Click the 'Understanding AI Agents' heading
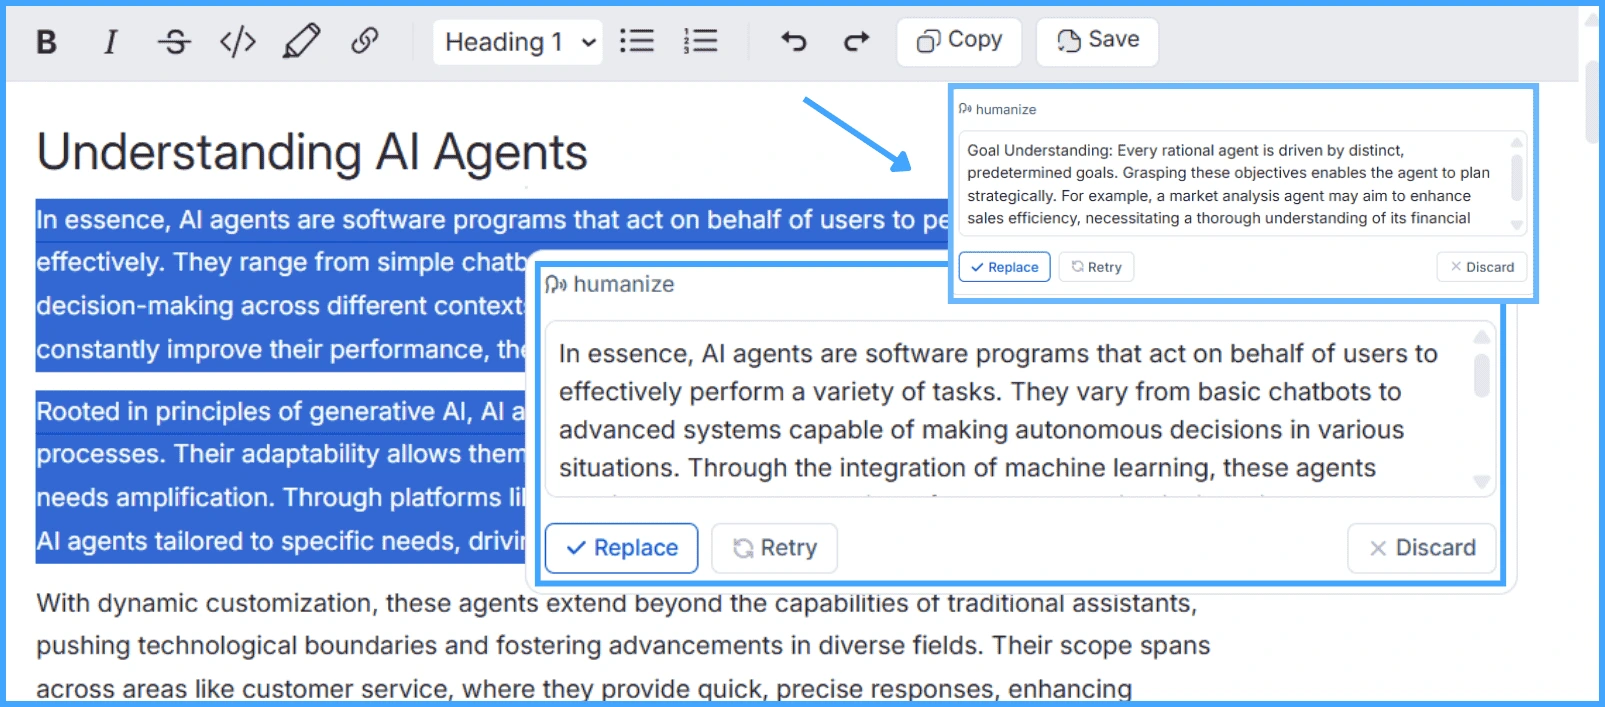The image size is (1605, 707). (x=312, y=153)
